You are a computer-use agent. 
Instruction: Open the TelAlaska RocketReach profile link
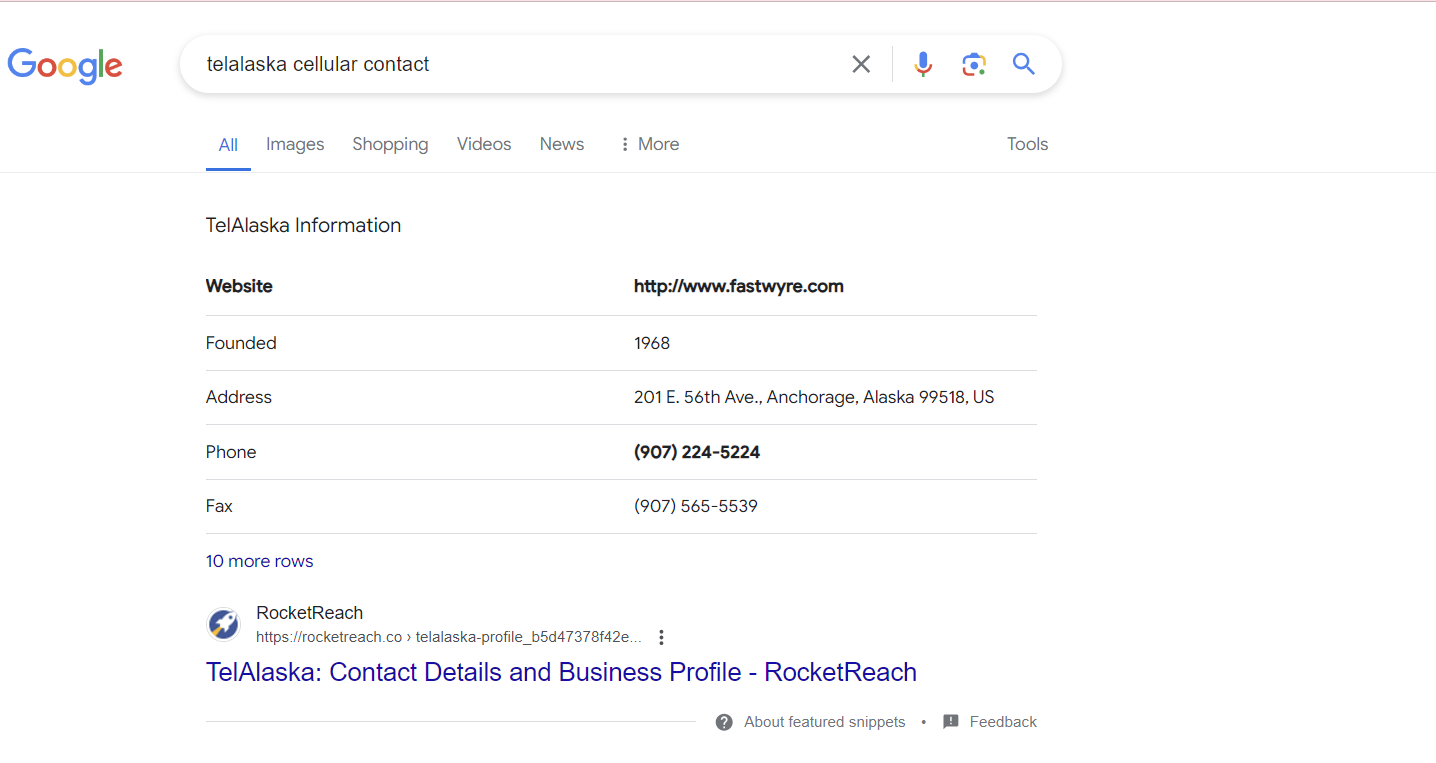(x=561, y=672)
